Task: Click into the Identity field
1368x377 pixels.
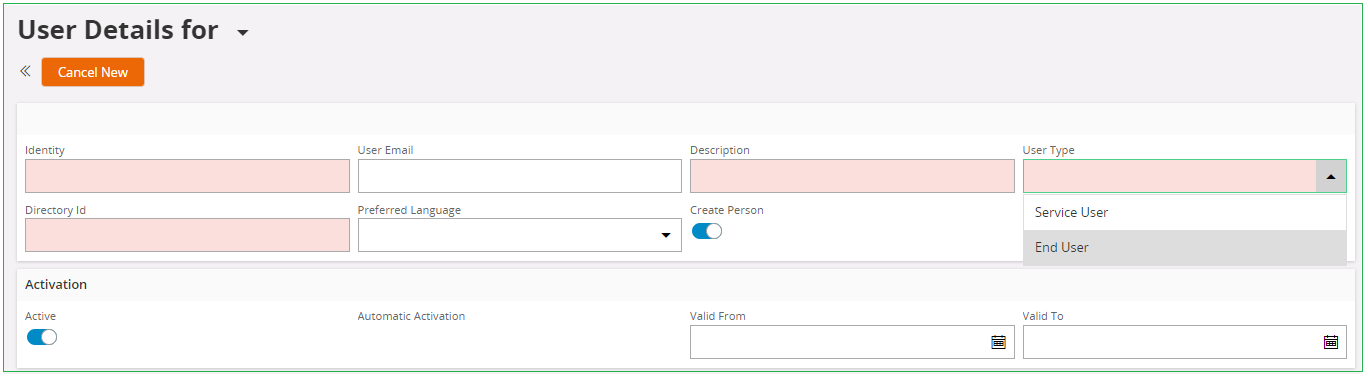Action: [x=187, y=176]
